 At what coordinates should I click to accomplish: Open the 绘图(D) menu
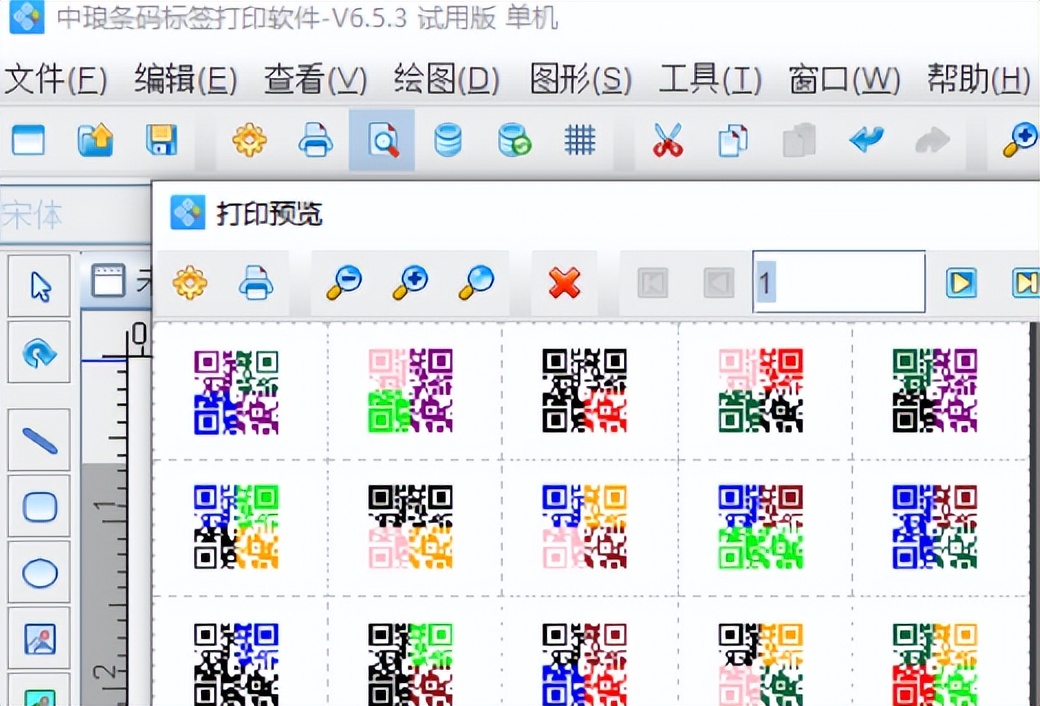(x=446, y=80)
